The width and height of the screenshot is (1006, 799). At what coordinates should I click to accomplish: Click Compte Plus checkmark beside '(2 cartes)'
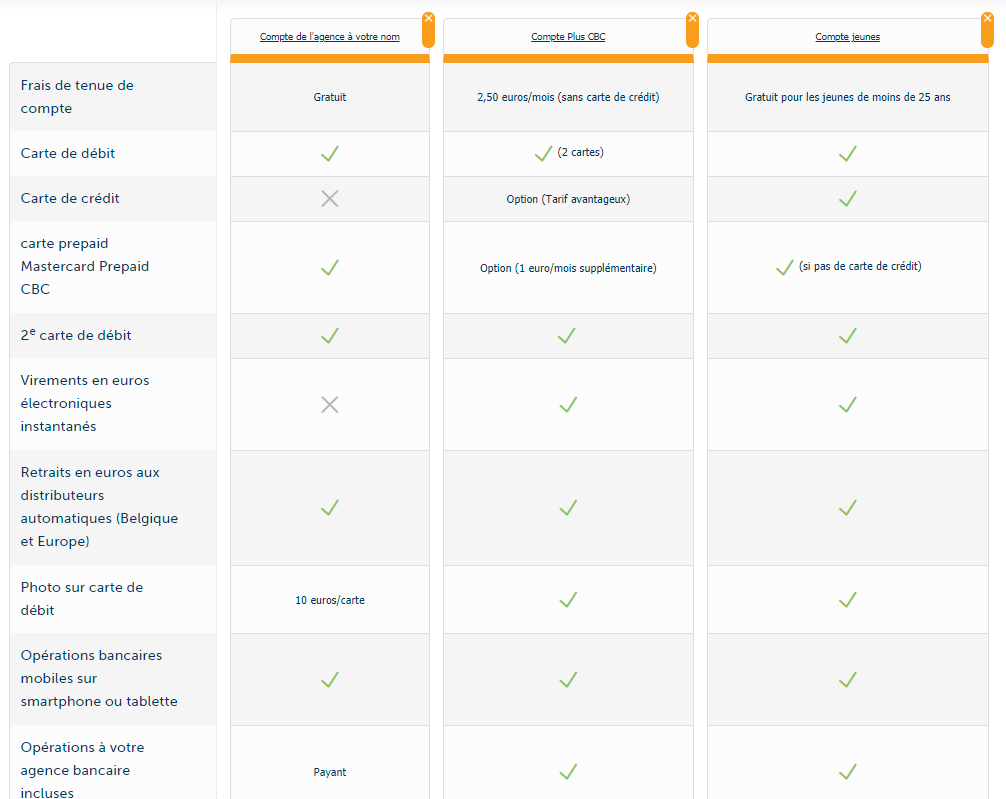[543, 154]
